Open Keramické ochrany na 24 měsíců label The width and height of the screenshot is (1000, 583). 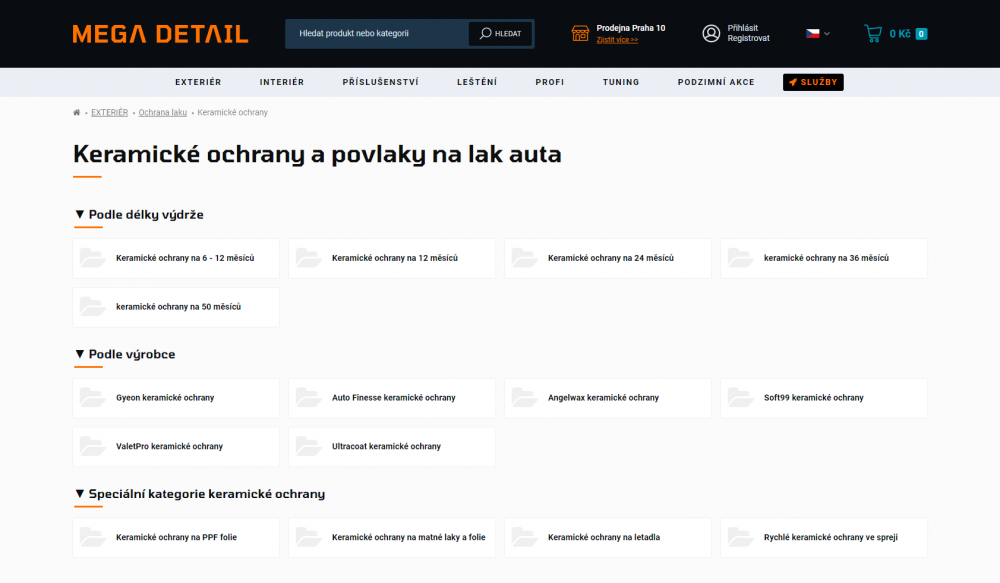point(611,258)
